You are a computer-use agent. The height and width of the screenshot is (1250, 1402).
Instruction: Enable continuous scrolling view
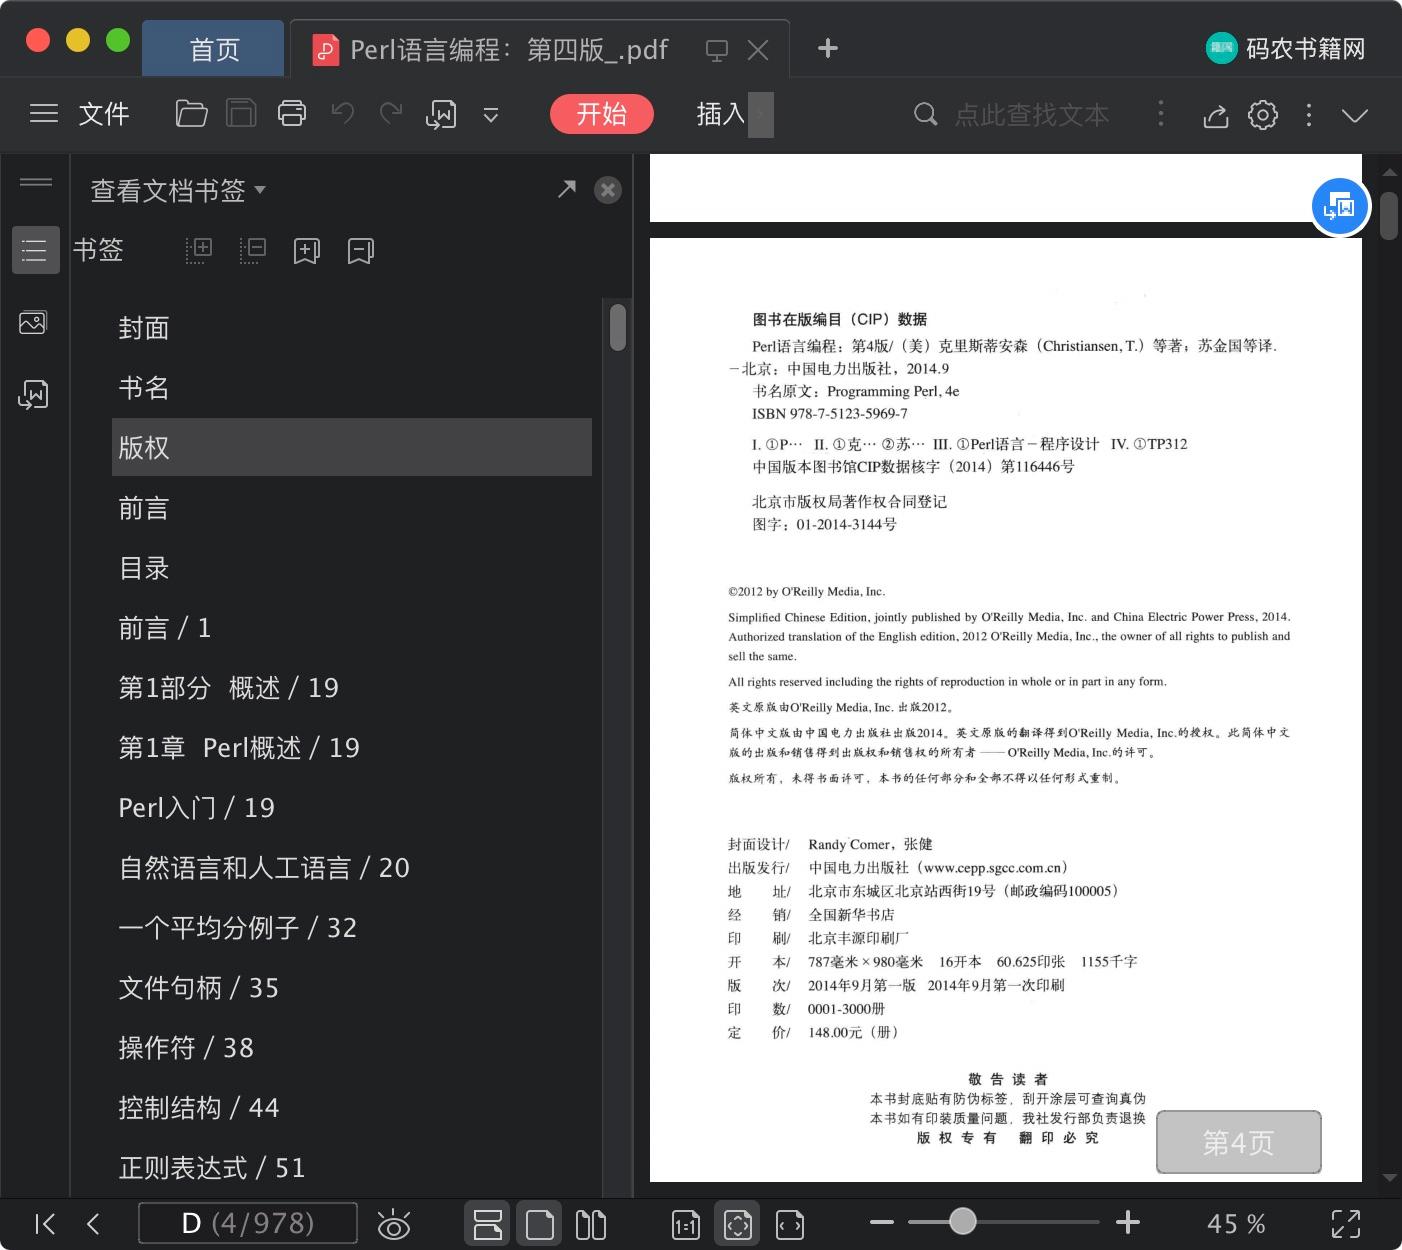(488, 1224)
